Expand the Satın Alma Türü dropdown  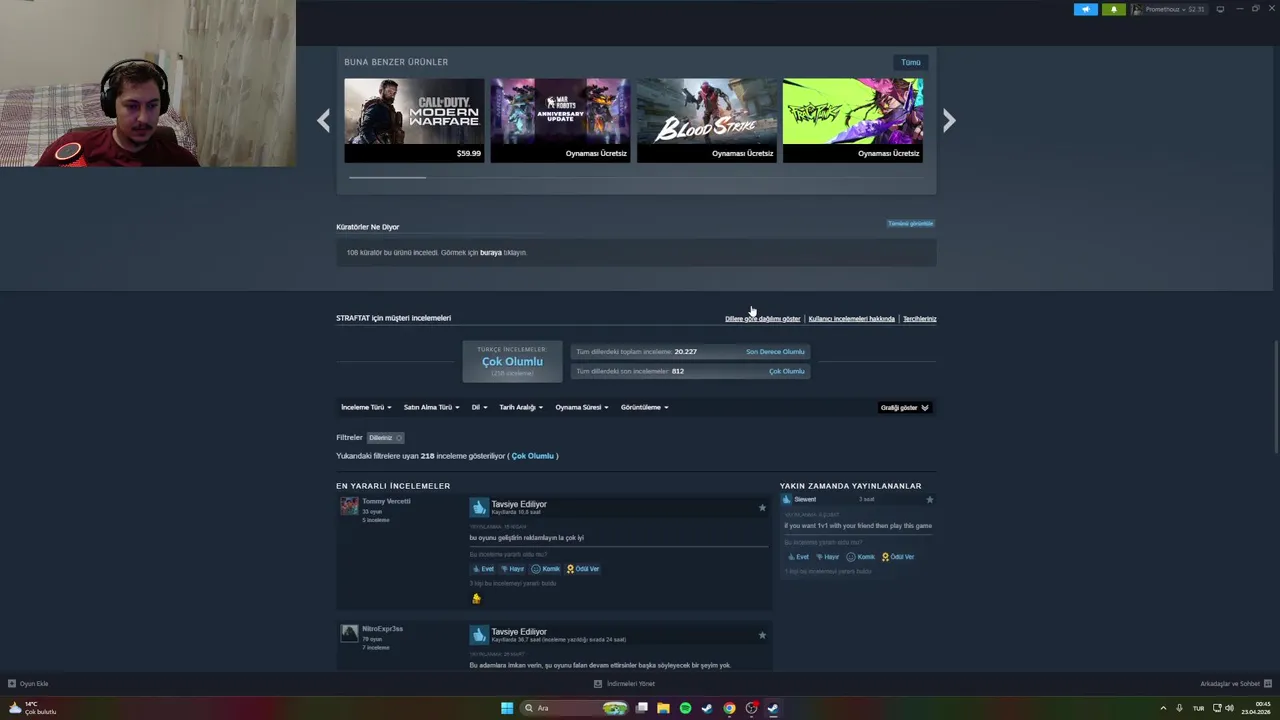pyautogui.click(x=431, y=407)
